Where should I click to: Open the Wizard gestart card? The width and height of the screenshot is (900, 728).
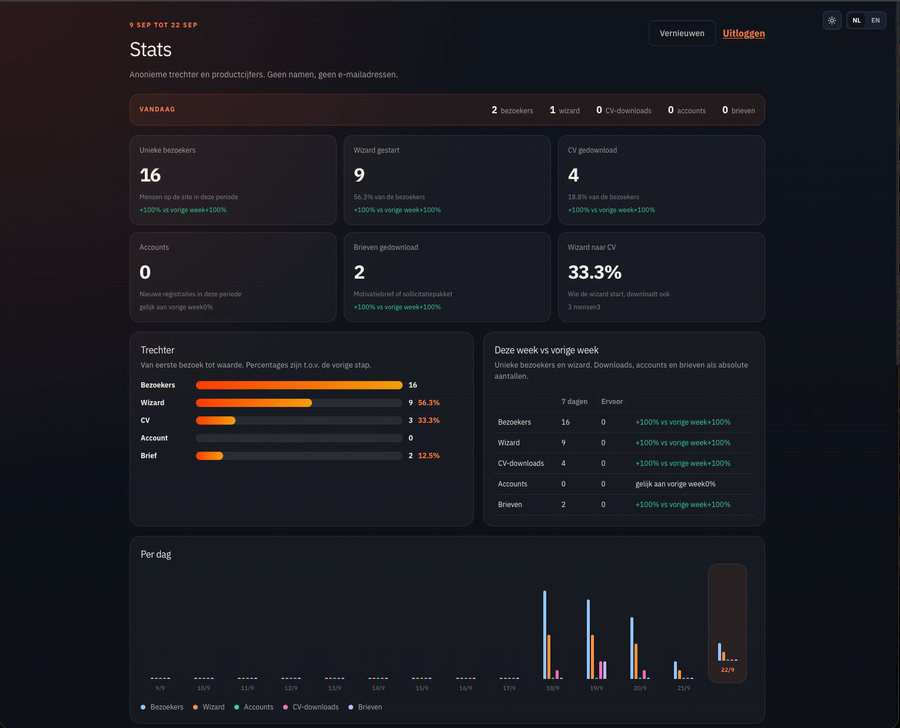[x=447, y=180]
